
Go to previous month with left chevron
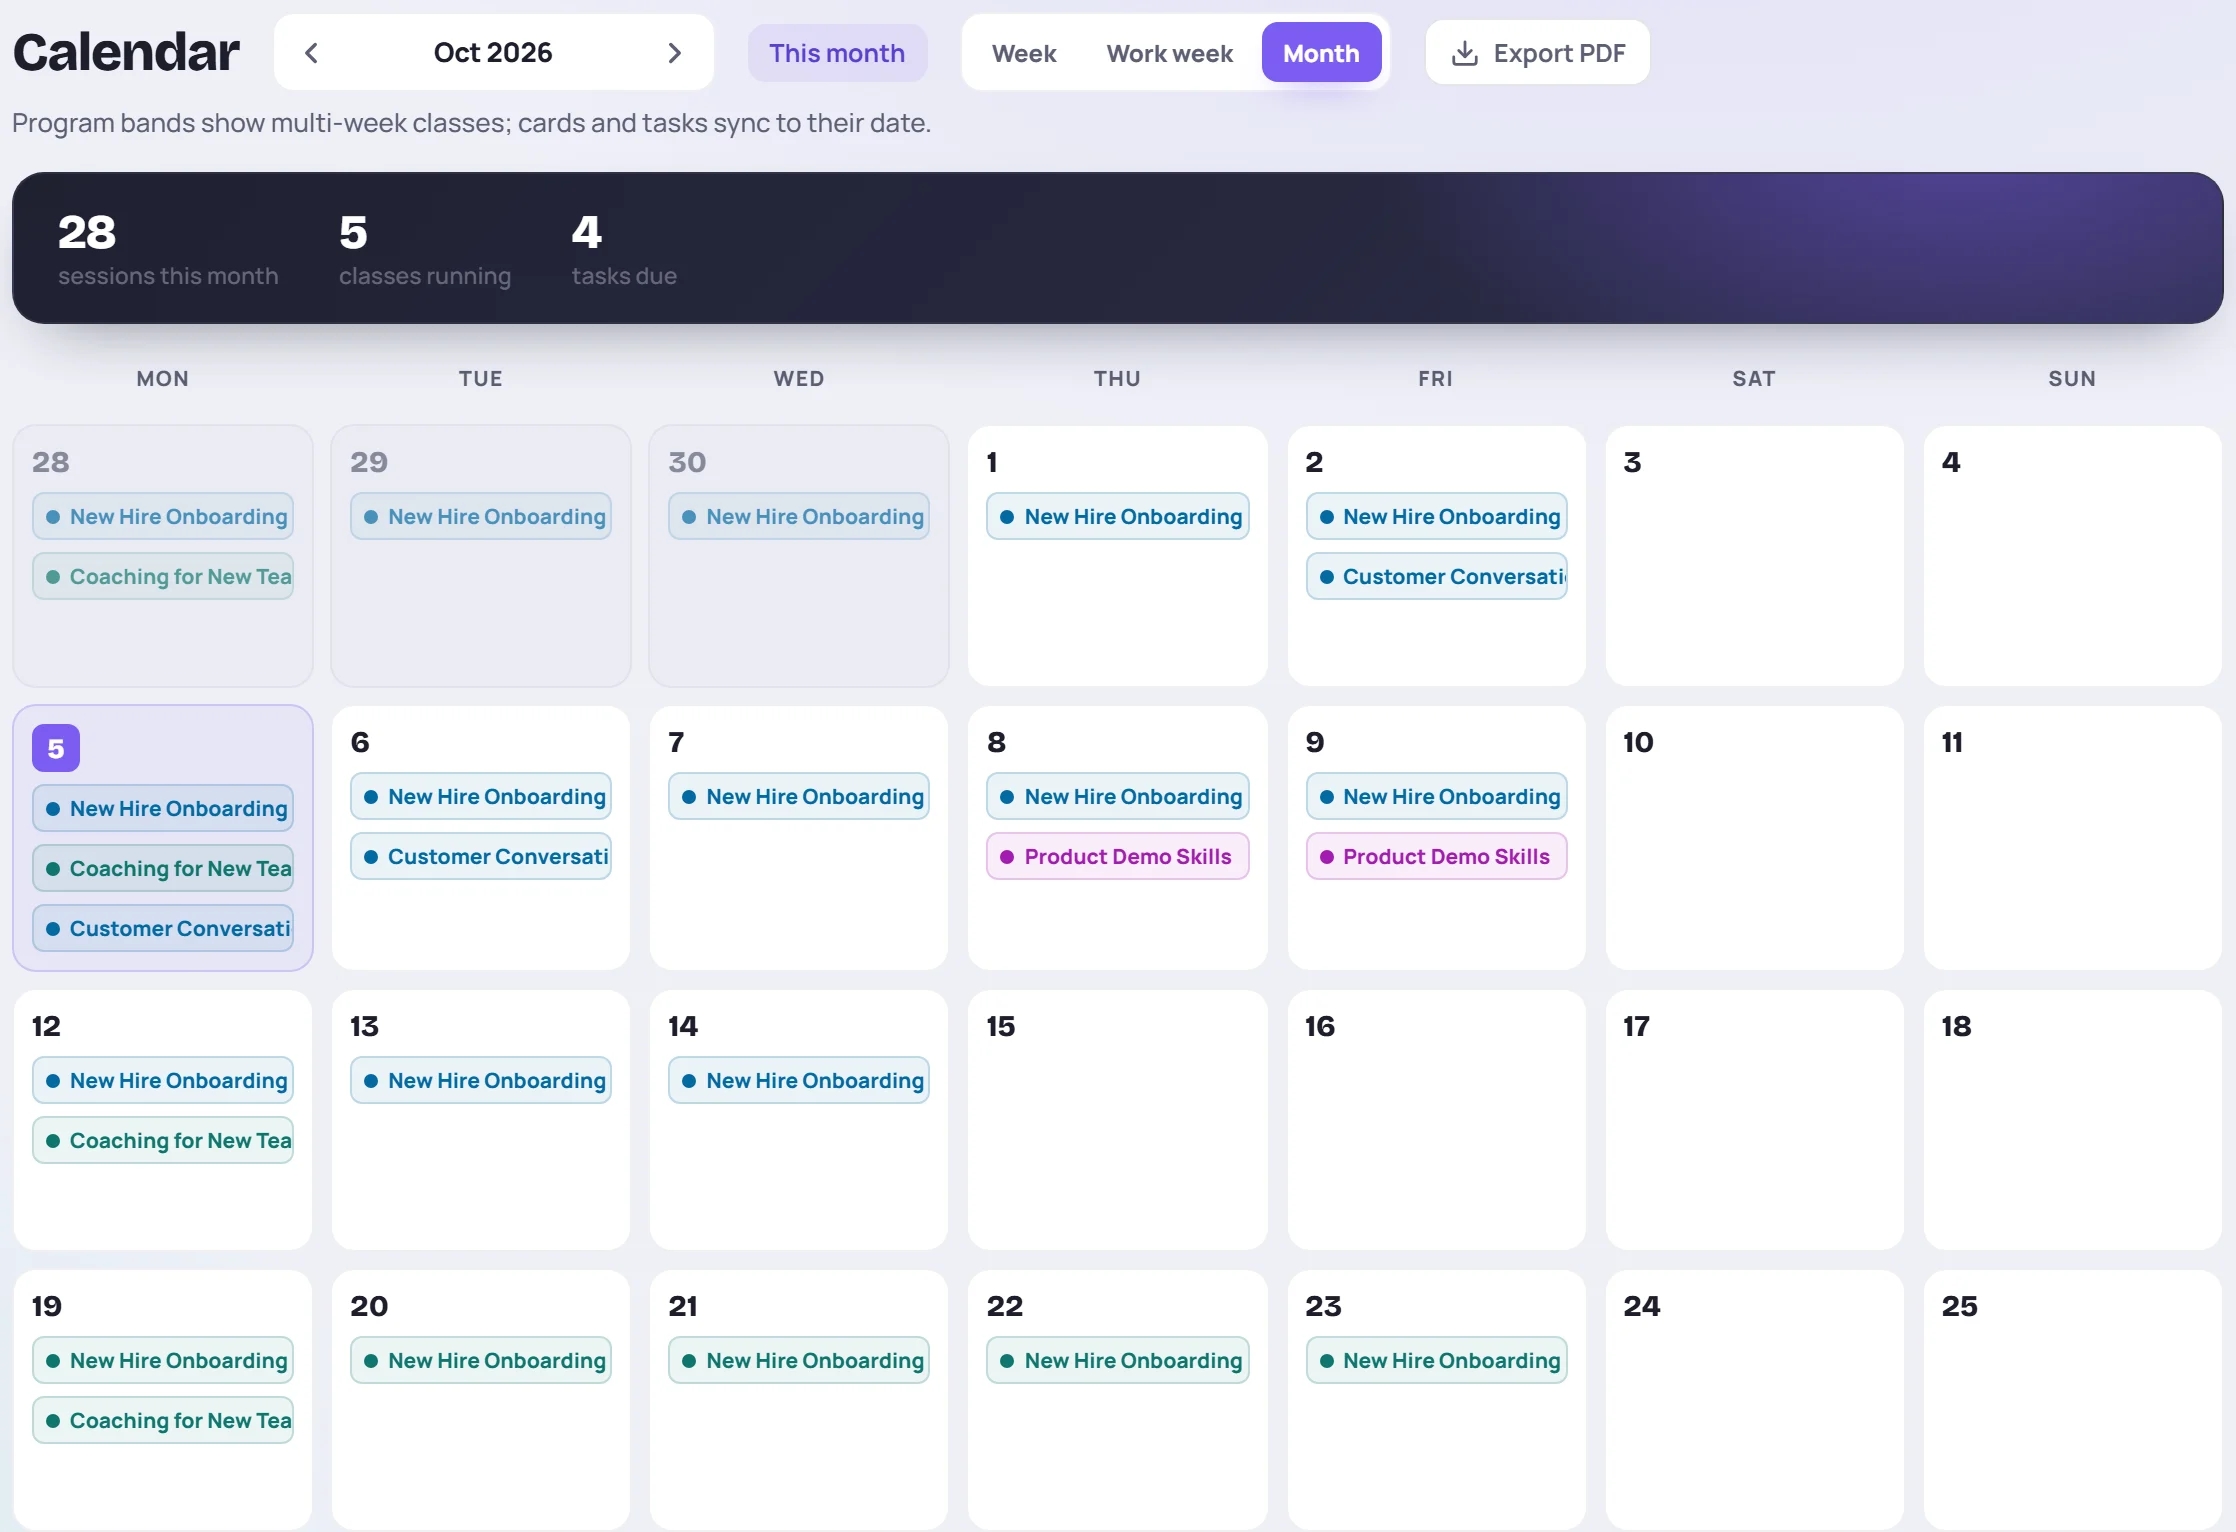pyautogui.click(x=311, y=53)
